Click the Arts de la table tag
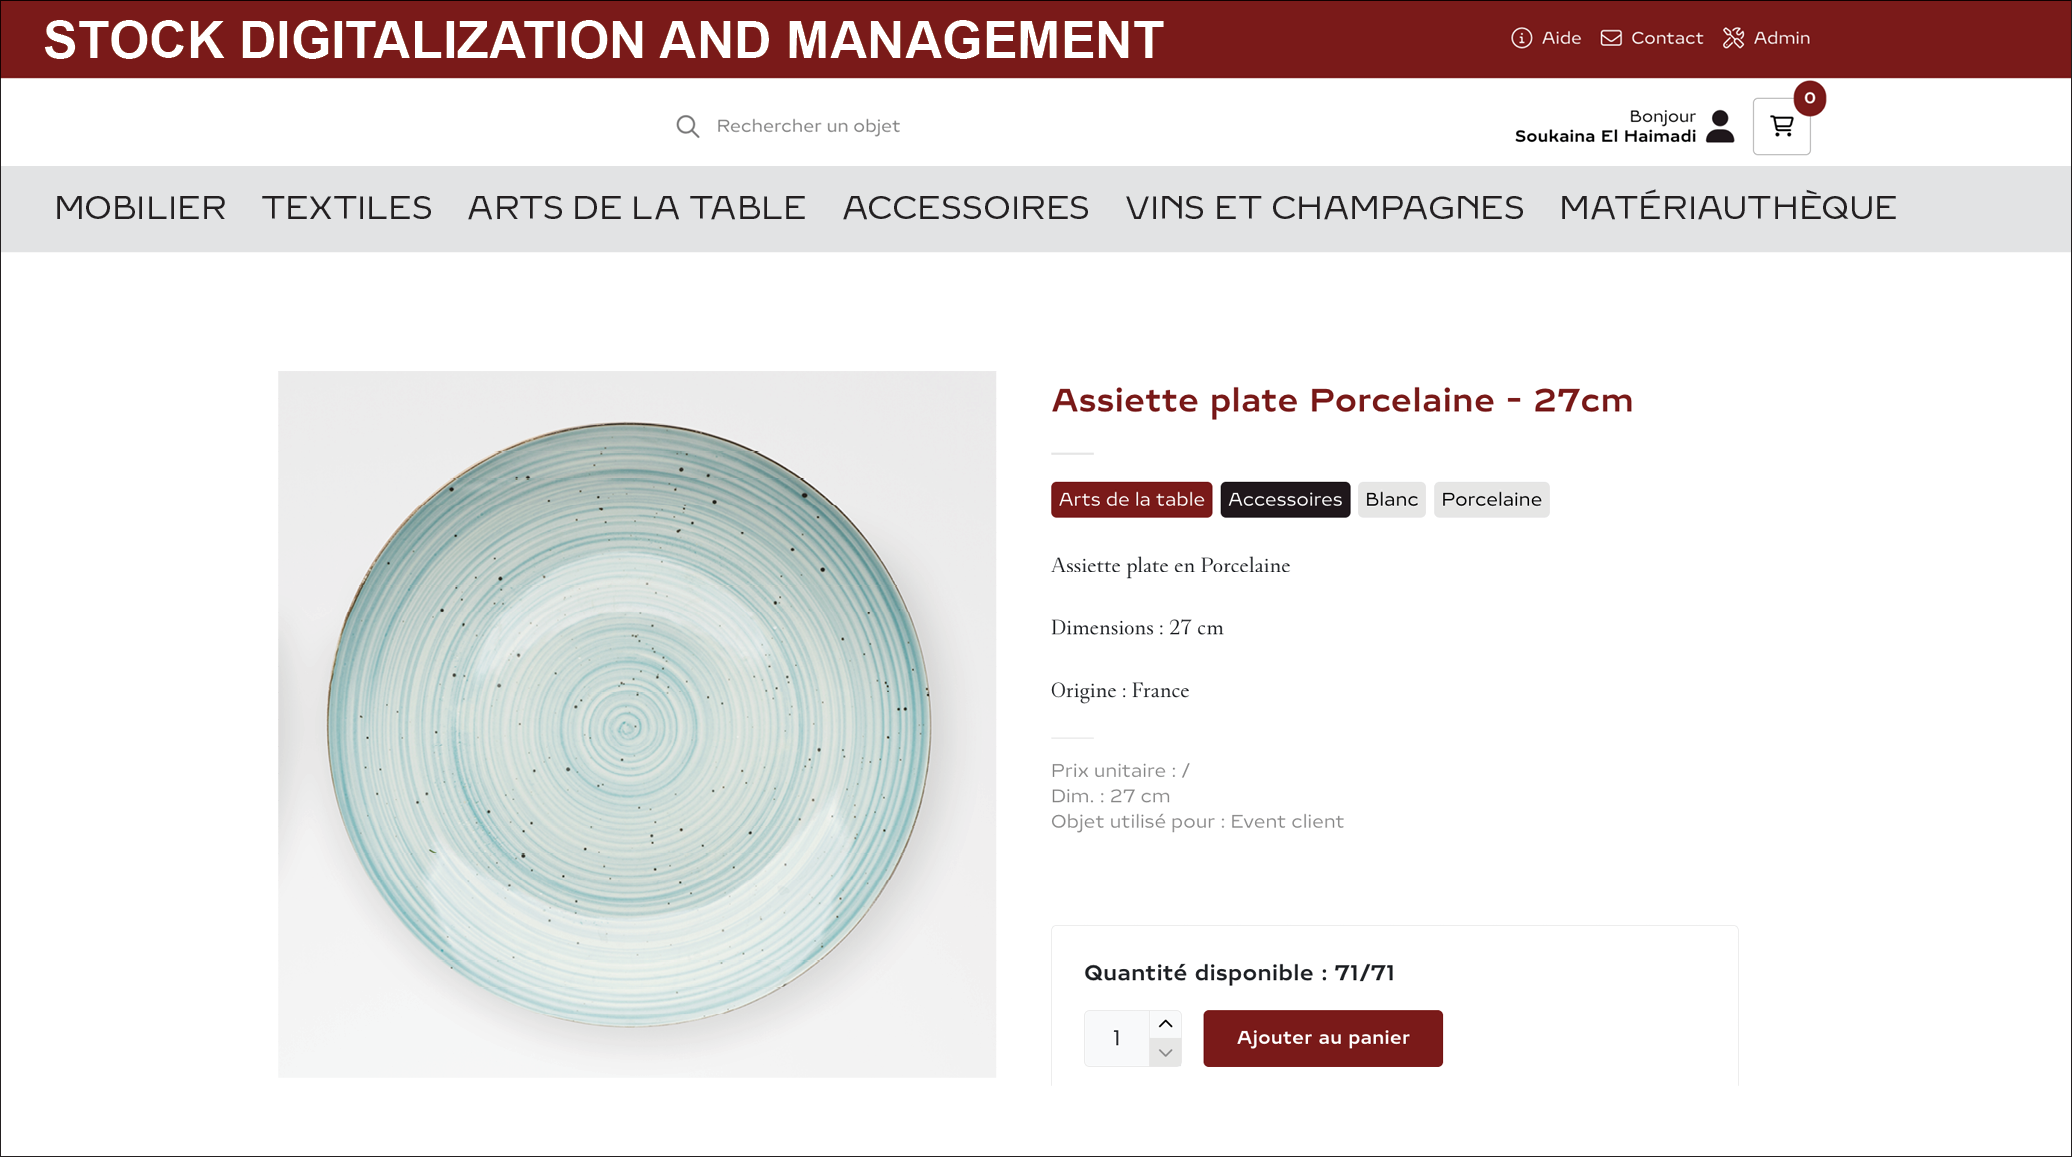Image resolution: width=2072 pixels, height=1157 pixels. point(1131,499)
